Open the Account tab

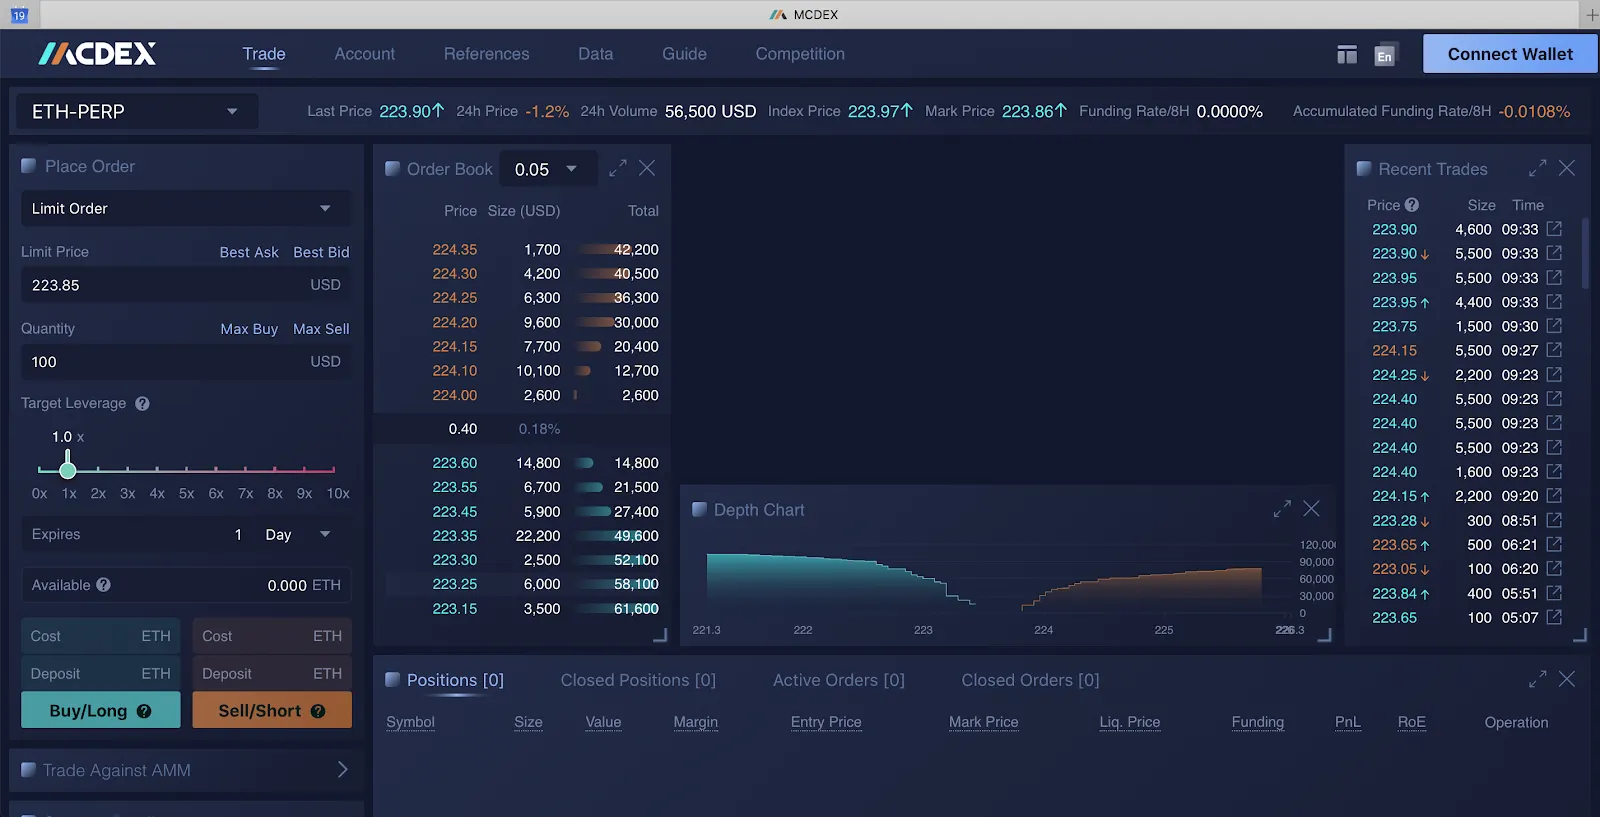(x=364, y=54)
